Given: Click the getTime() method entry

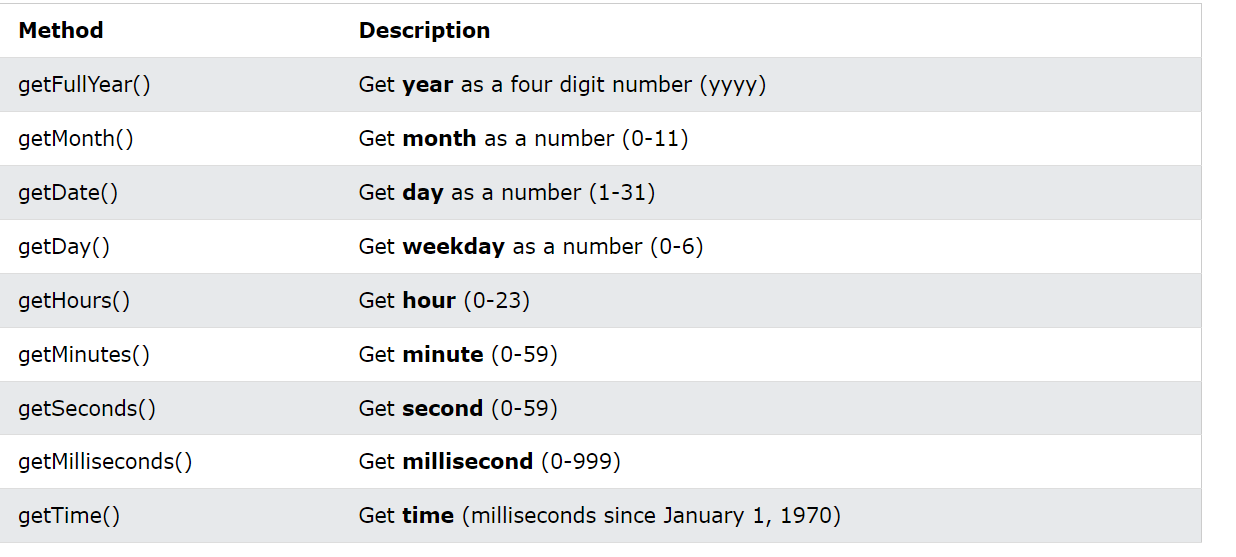Looking at the screenshot, I should (x=69, y=516).
